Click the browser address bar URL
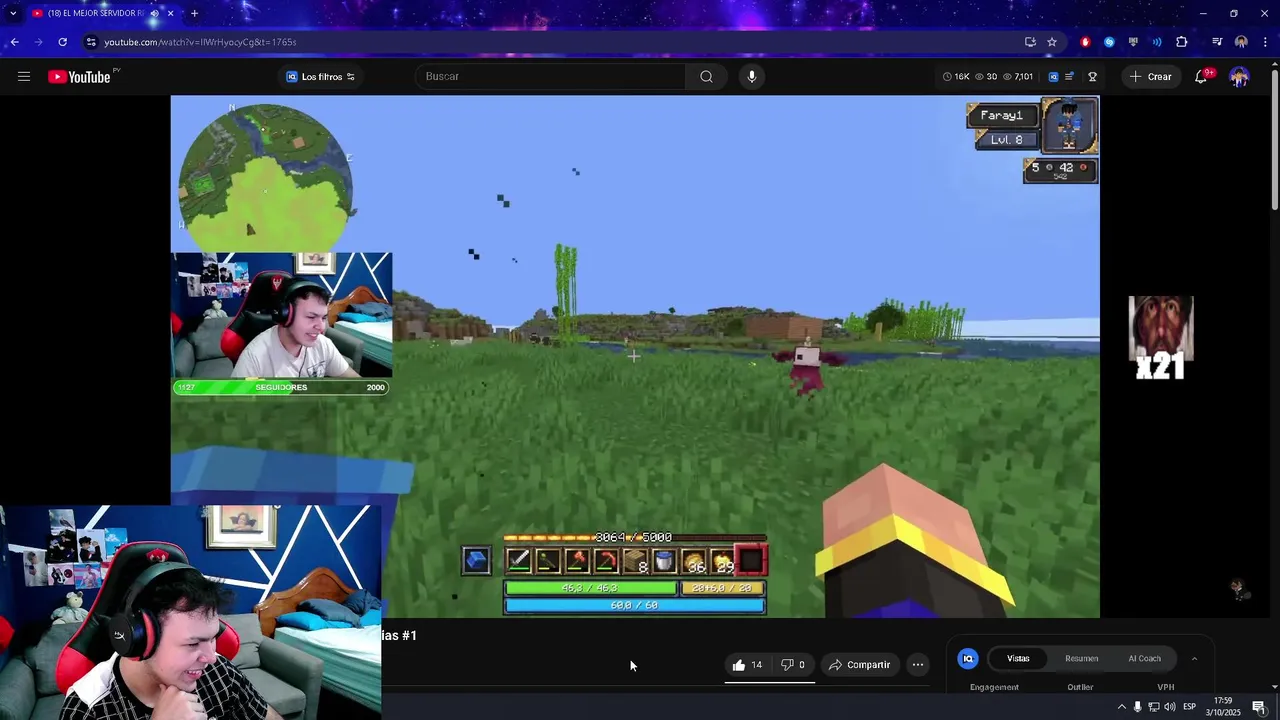Image resolution: width=1280 pixels, height=720 pixels. [200, 42]
